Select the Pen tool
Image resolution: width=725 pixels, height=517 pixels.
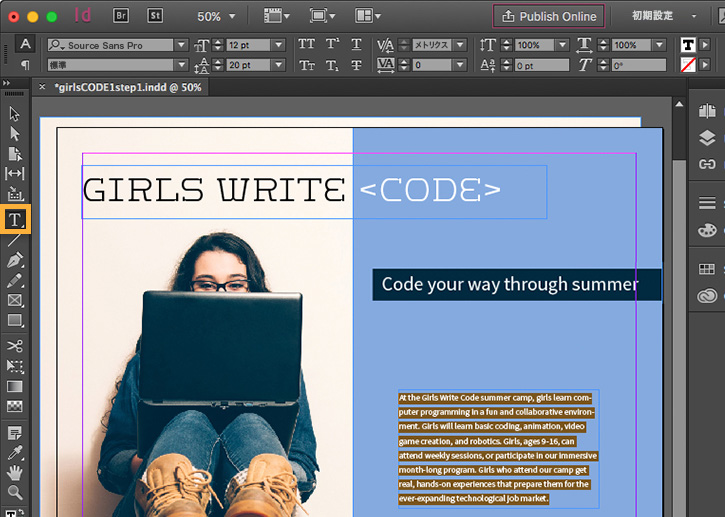(x=14, y=260)
